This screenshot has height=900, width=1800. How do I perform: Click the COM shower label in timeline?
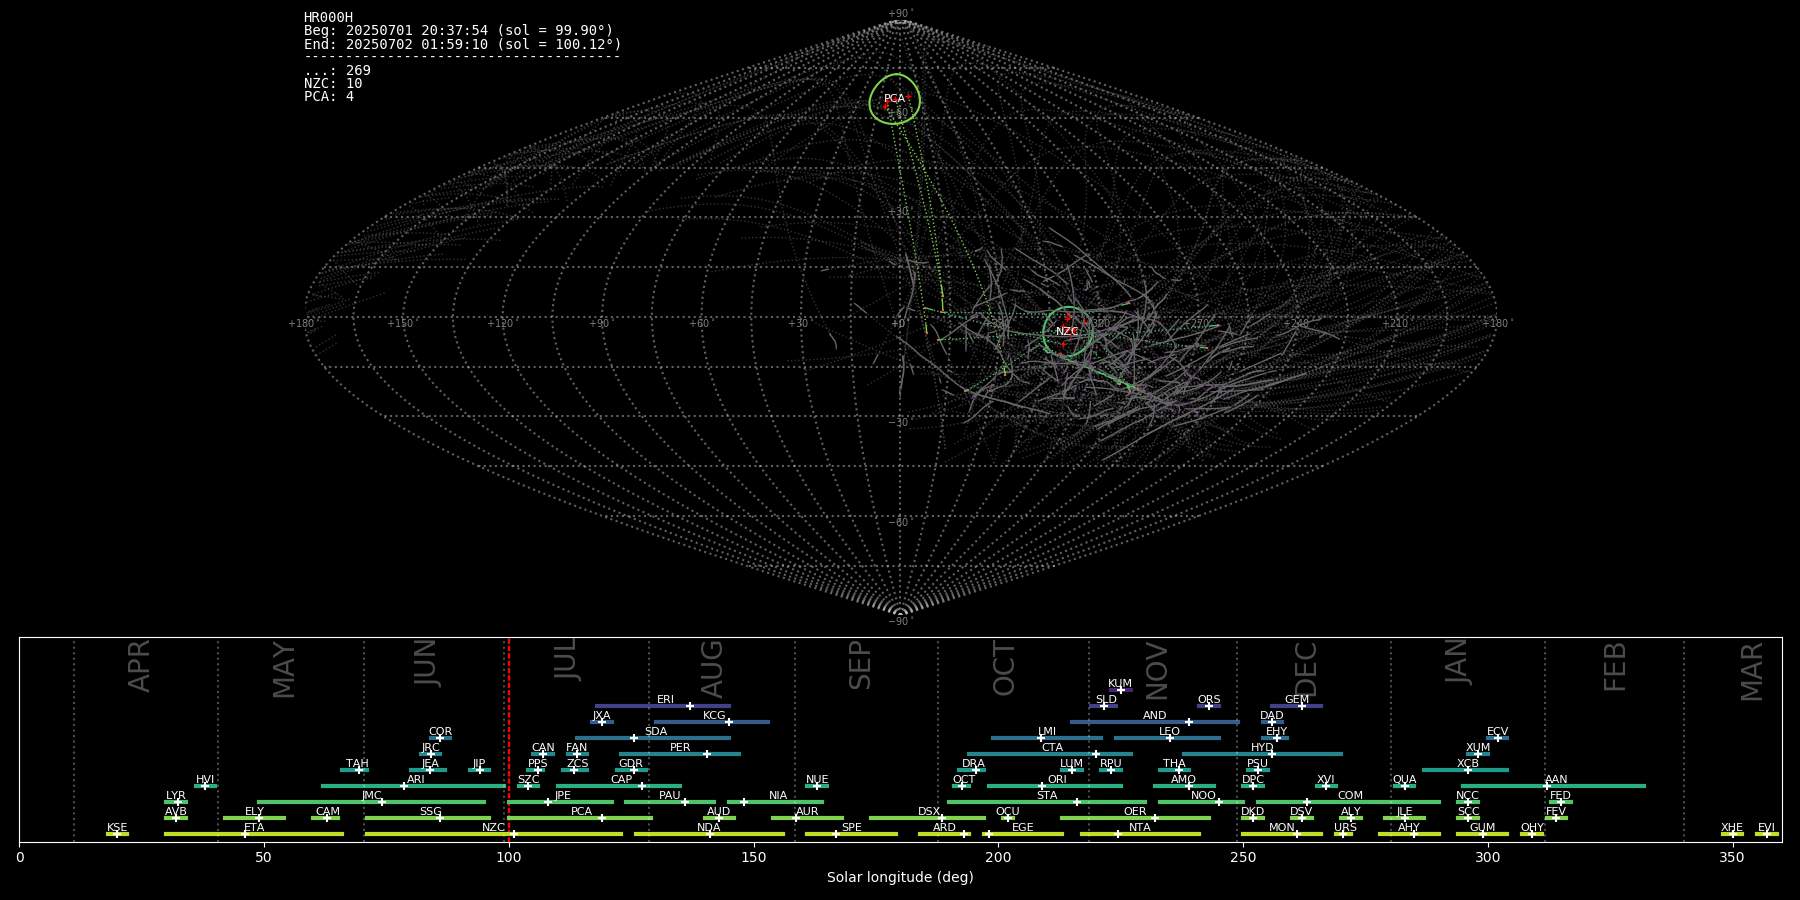pos(1350,796)
